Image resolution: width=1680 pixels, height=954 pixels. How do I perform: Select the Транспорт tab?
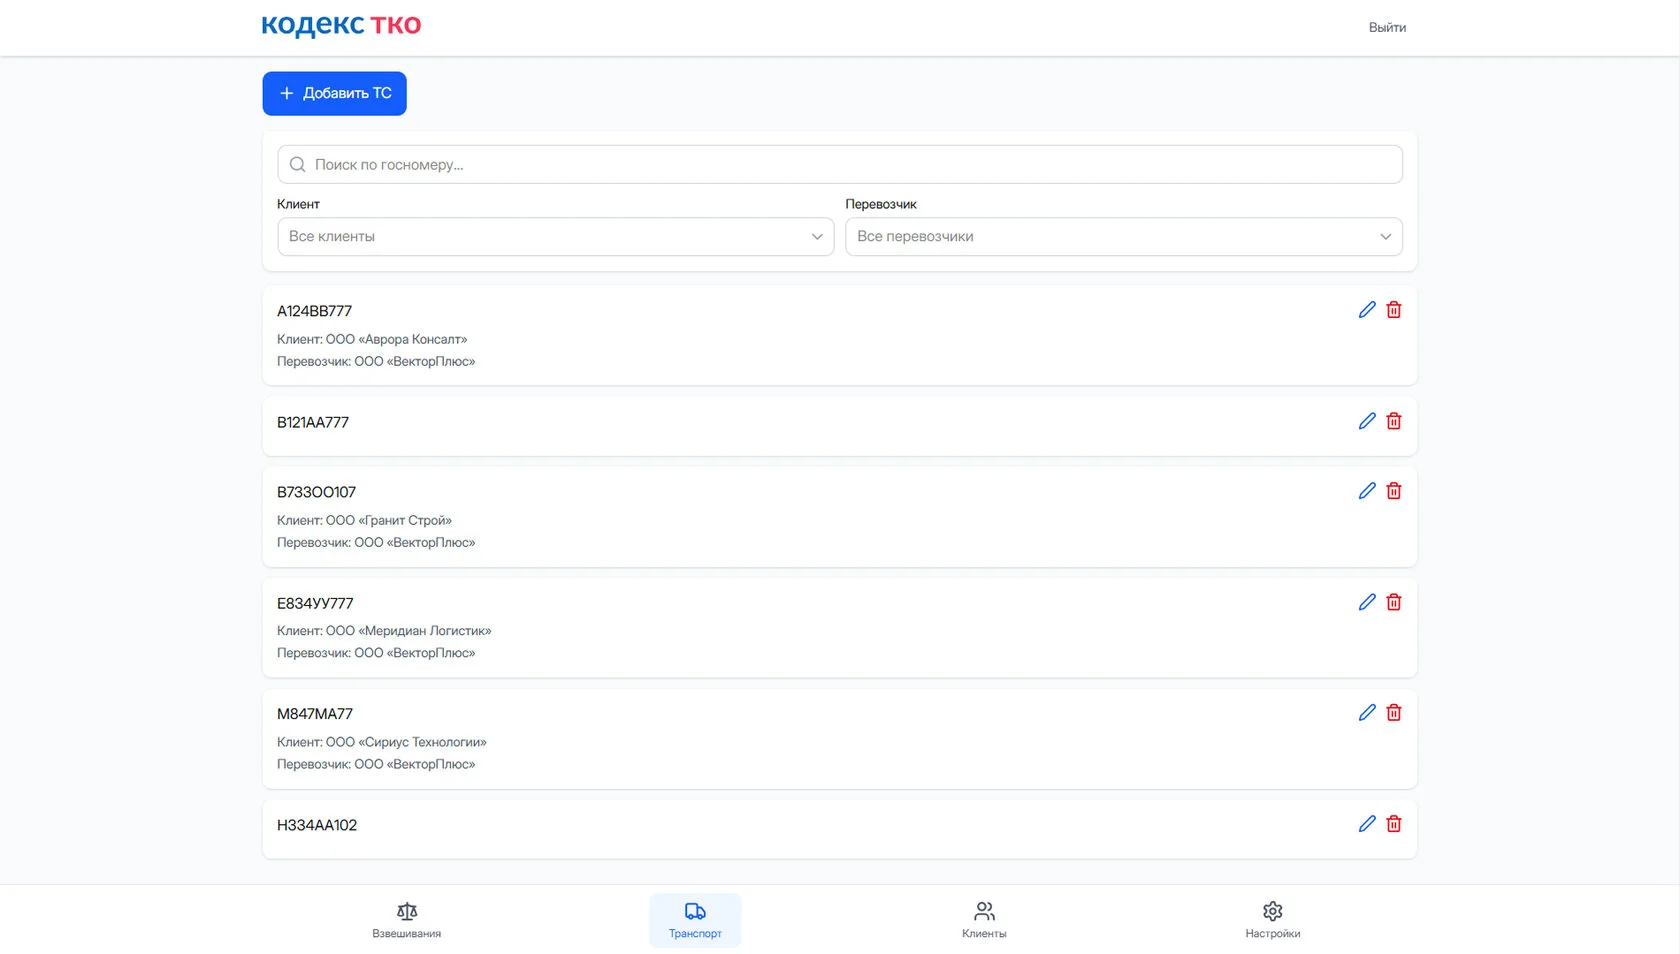(x=695, y=920)
